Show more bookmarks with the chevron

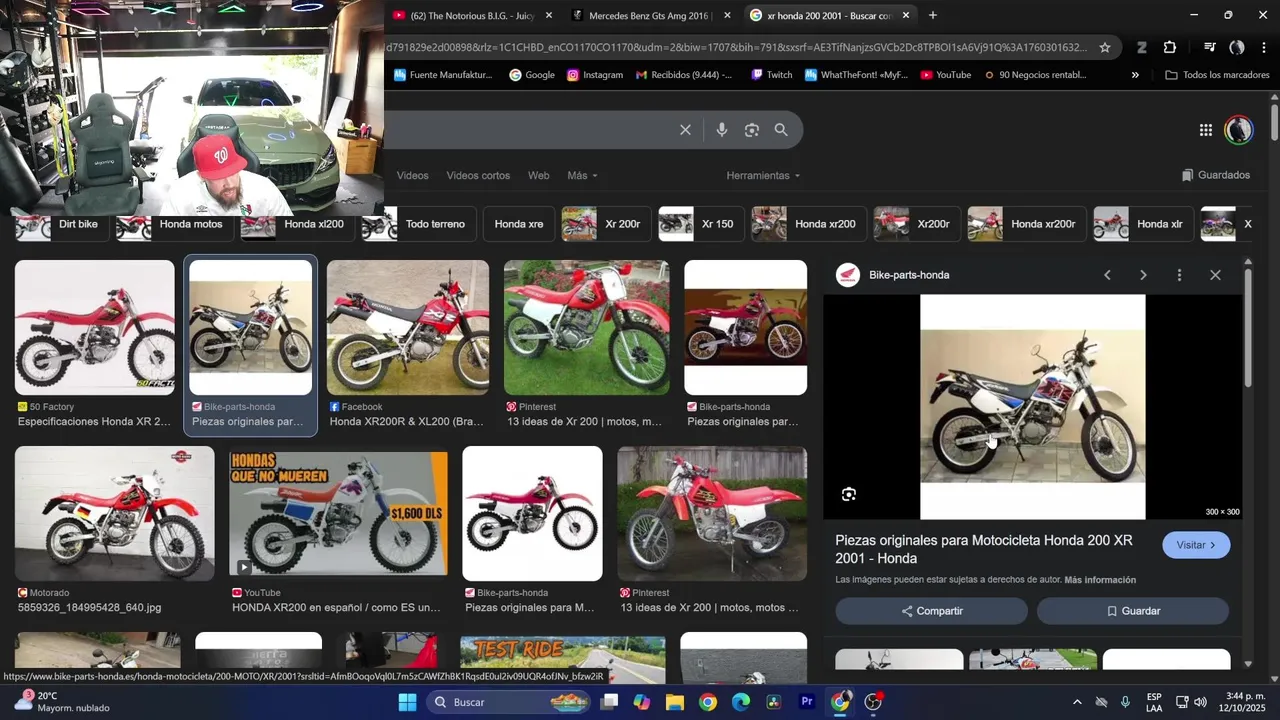pyautogui.click(x=1135, y=75)
